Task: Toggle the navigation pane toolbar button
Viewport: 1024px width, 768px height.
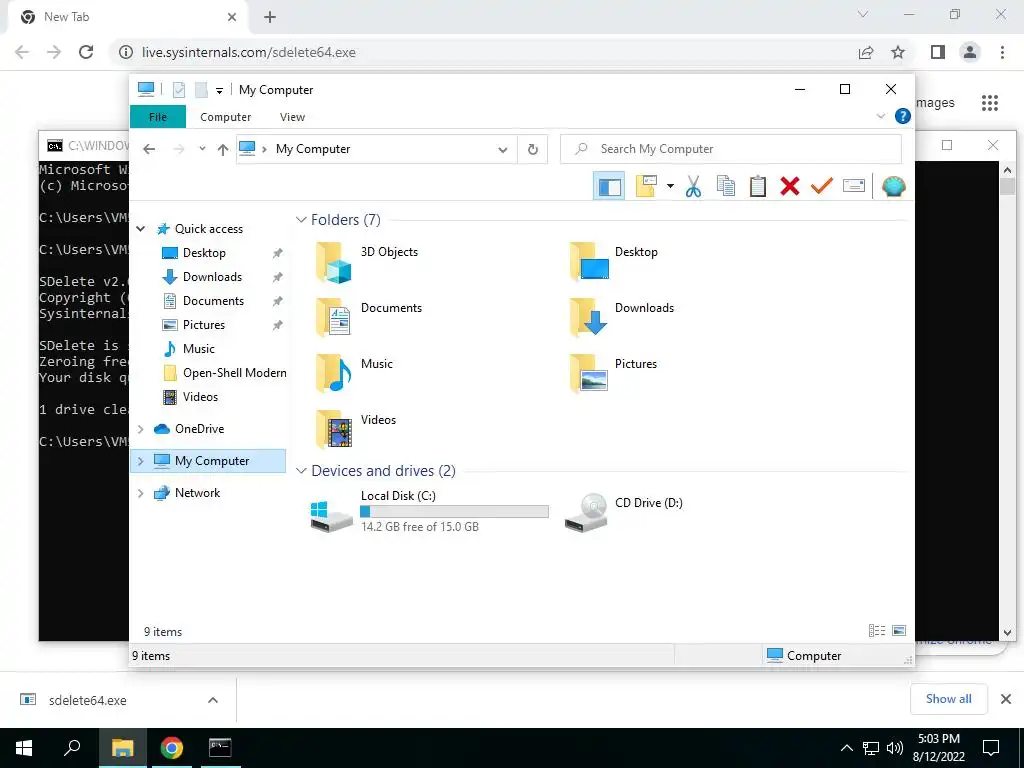Action: 609,187
